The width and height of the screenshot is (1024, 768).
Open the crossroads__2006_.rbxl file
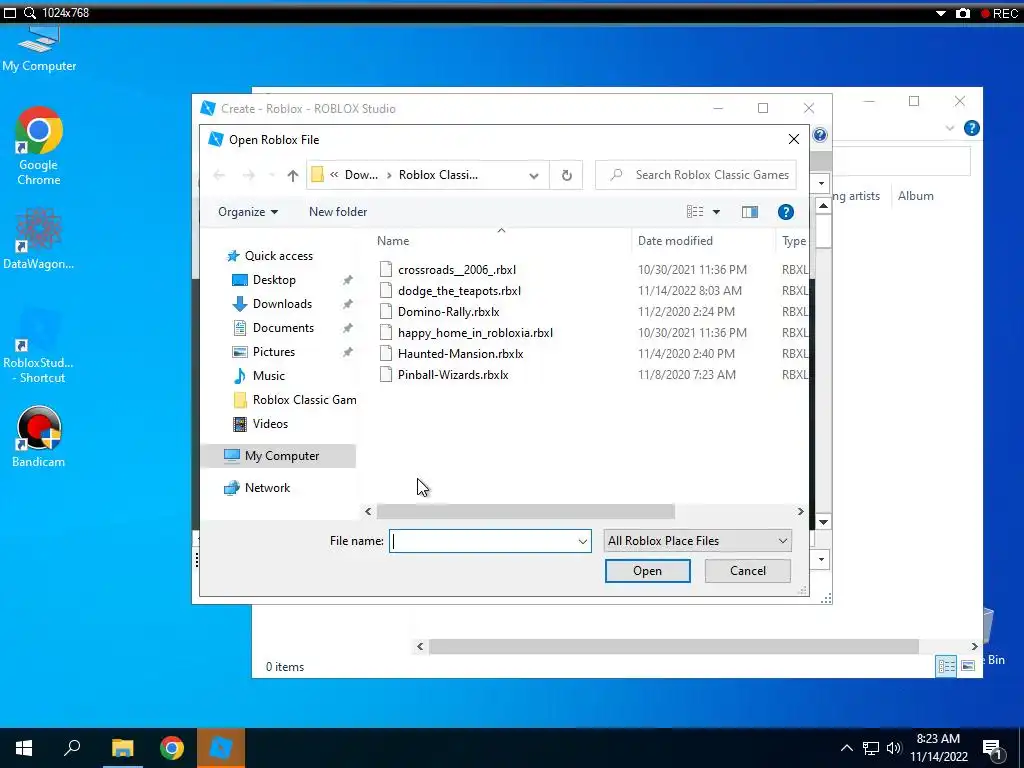[x=456, y=270]
